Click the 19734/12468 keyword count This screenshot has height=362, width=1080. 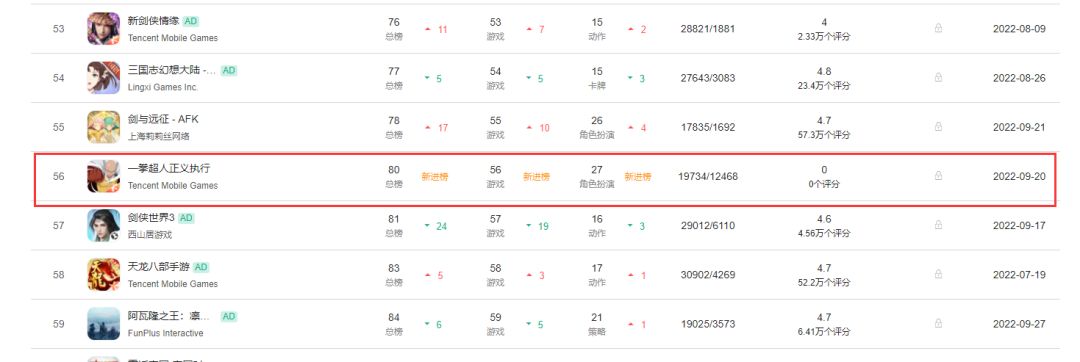click(x=707, y=177)
